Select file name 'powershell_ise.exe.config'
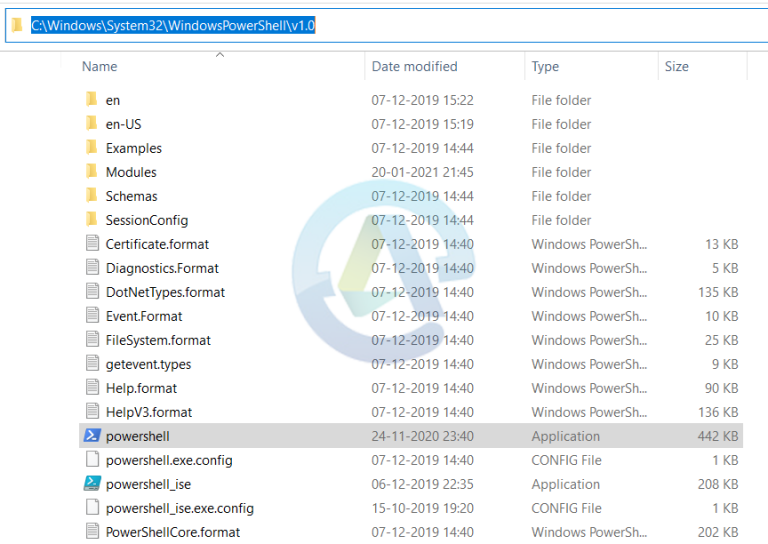The height and width of the screenshot is (544, 768). [180, 508]
